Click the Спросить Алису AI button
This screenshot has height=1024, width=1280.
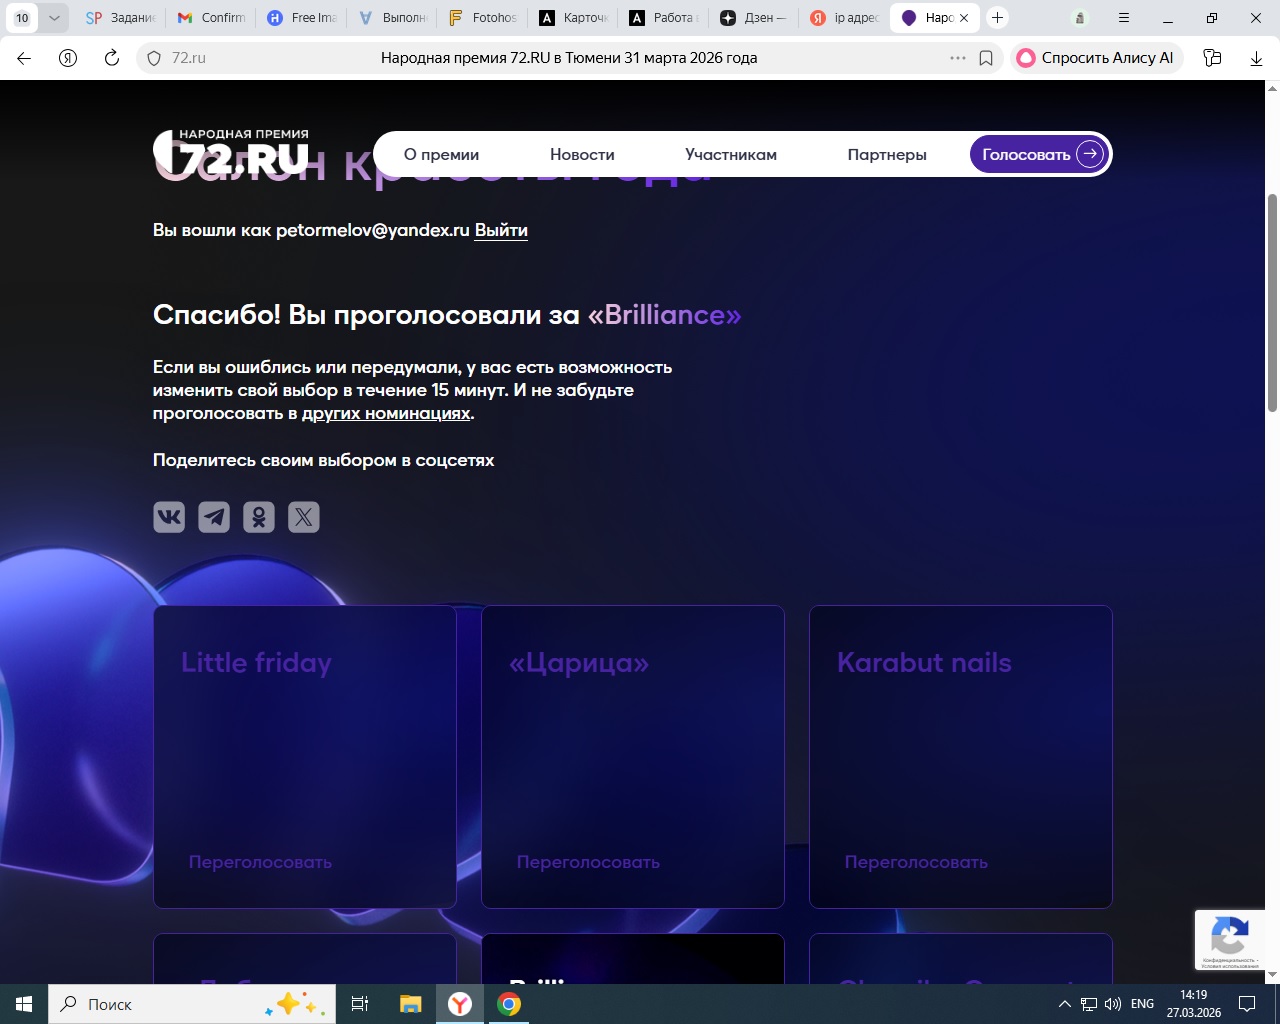[1097, 58]
